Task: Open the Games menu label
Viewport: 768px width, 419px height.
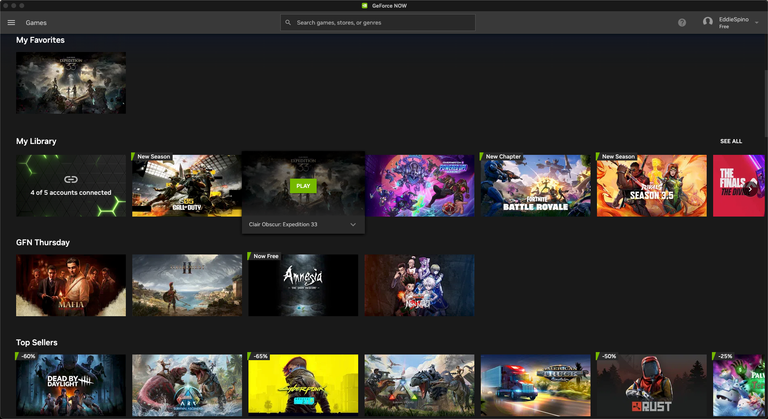Action: tap(36, 23)
